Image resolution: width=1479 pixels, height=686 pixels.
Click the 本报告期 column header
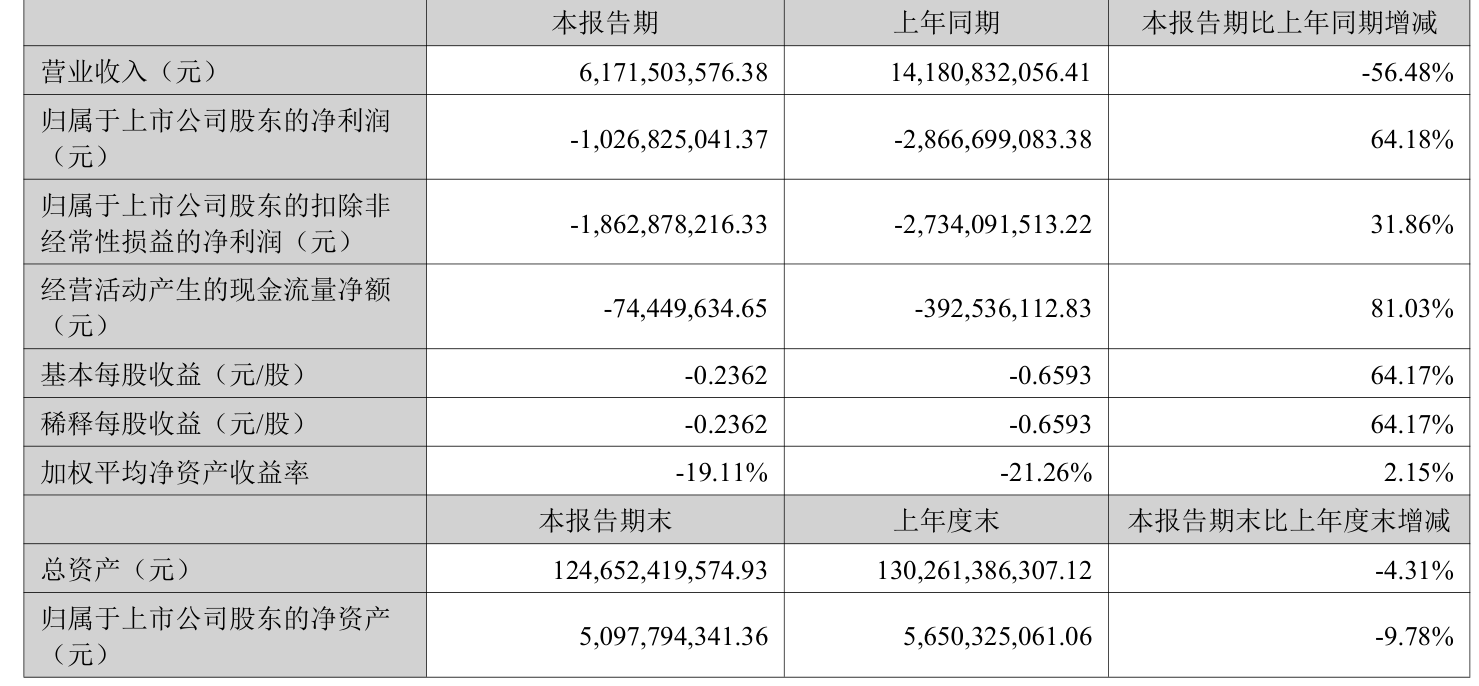(x=604, y=23)
